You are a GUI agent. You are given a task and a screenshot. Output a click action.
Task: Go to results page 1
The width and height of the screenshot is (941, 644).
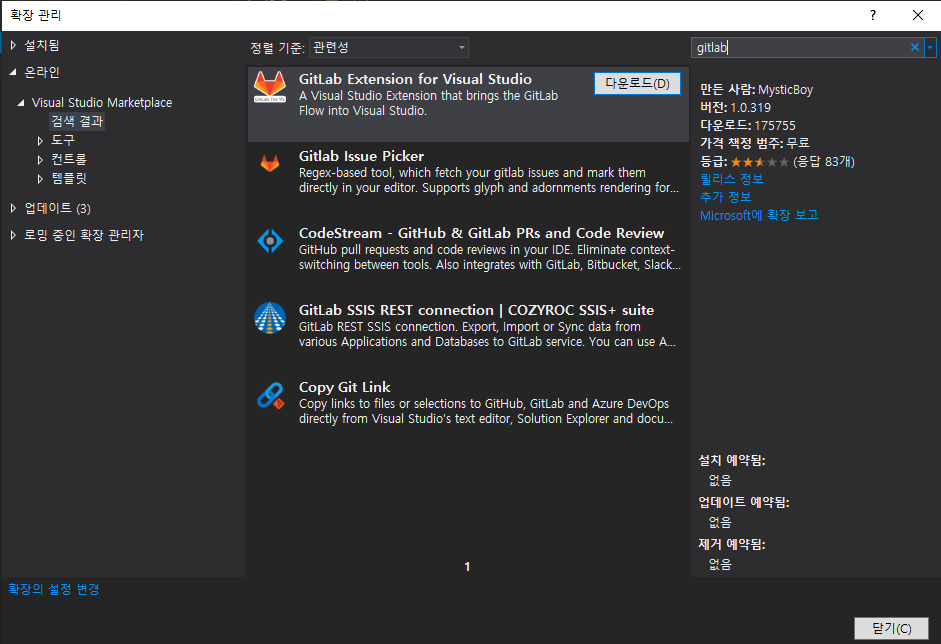pos(467,567)
